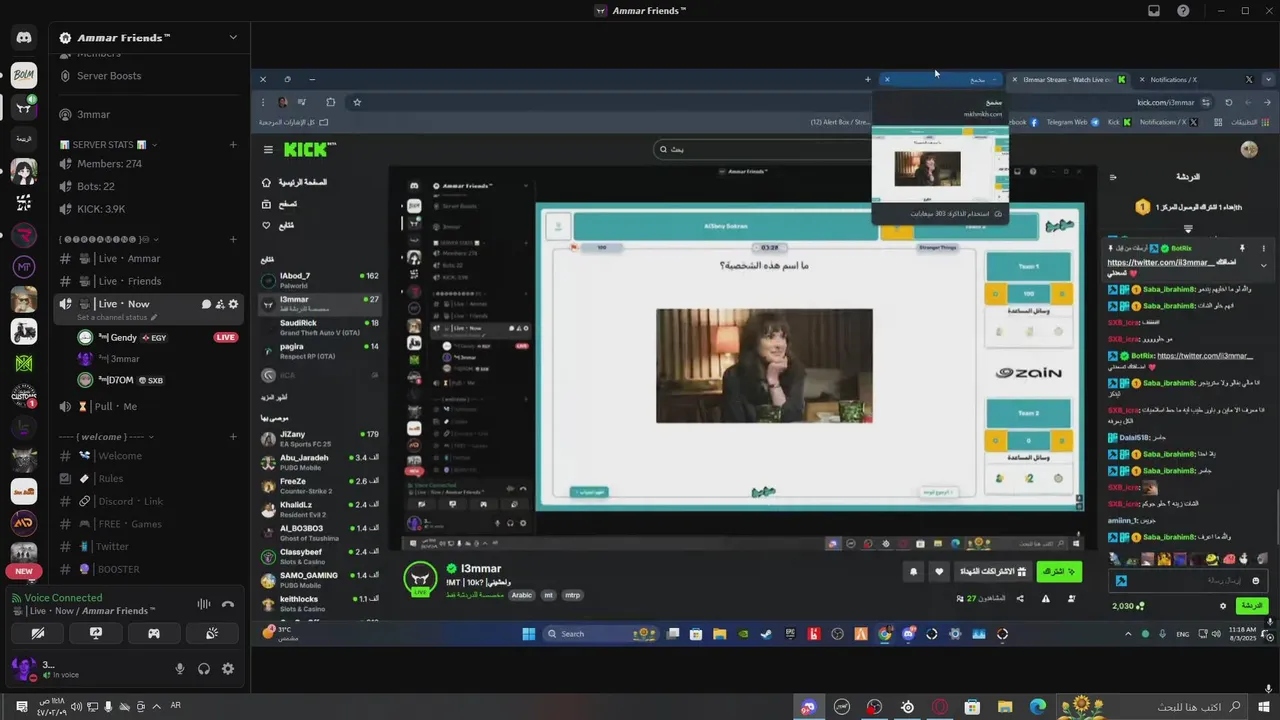Open the soundboard button
1280x720 pixels.
(x=212, y=633)
